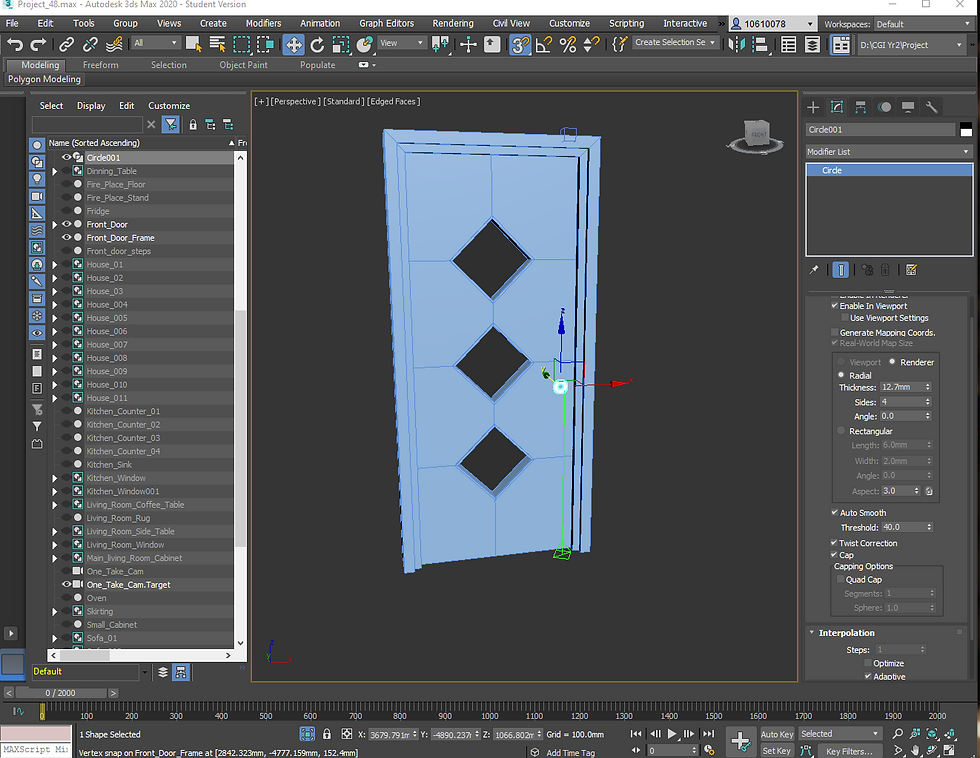Open the Create command panel tab
This screenshot has width=980, height=758.
click(812, 107)
